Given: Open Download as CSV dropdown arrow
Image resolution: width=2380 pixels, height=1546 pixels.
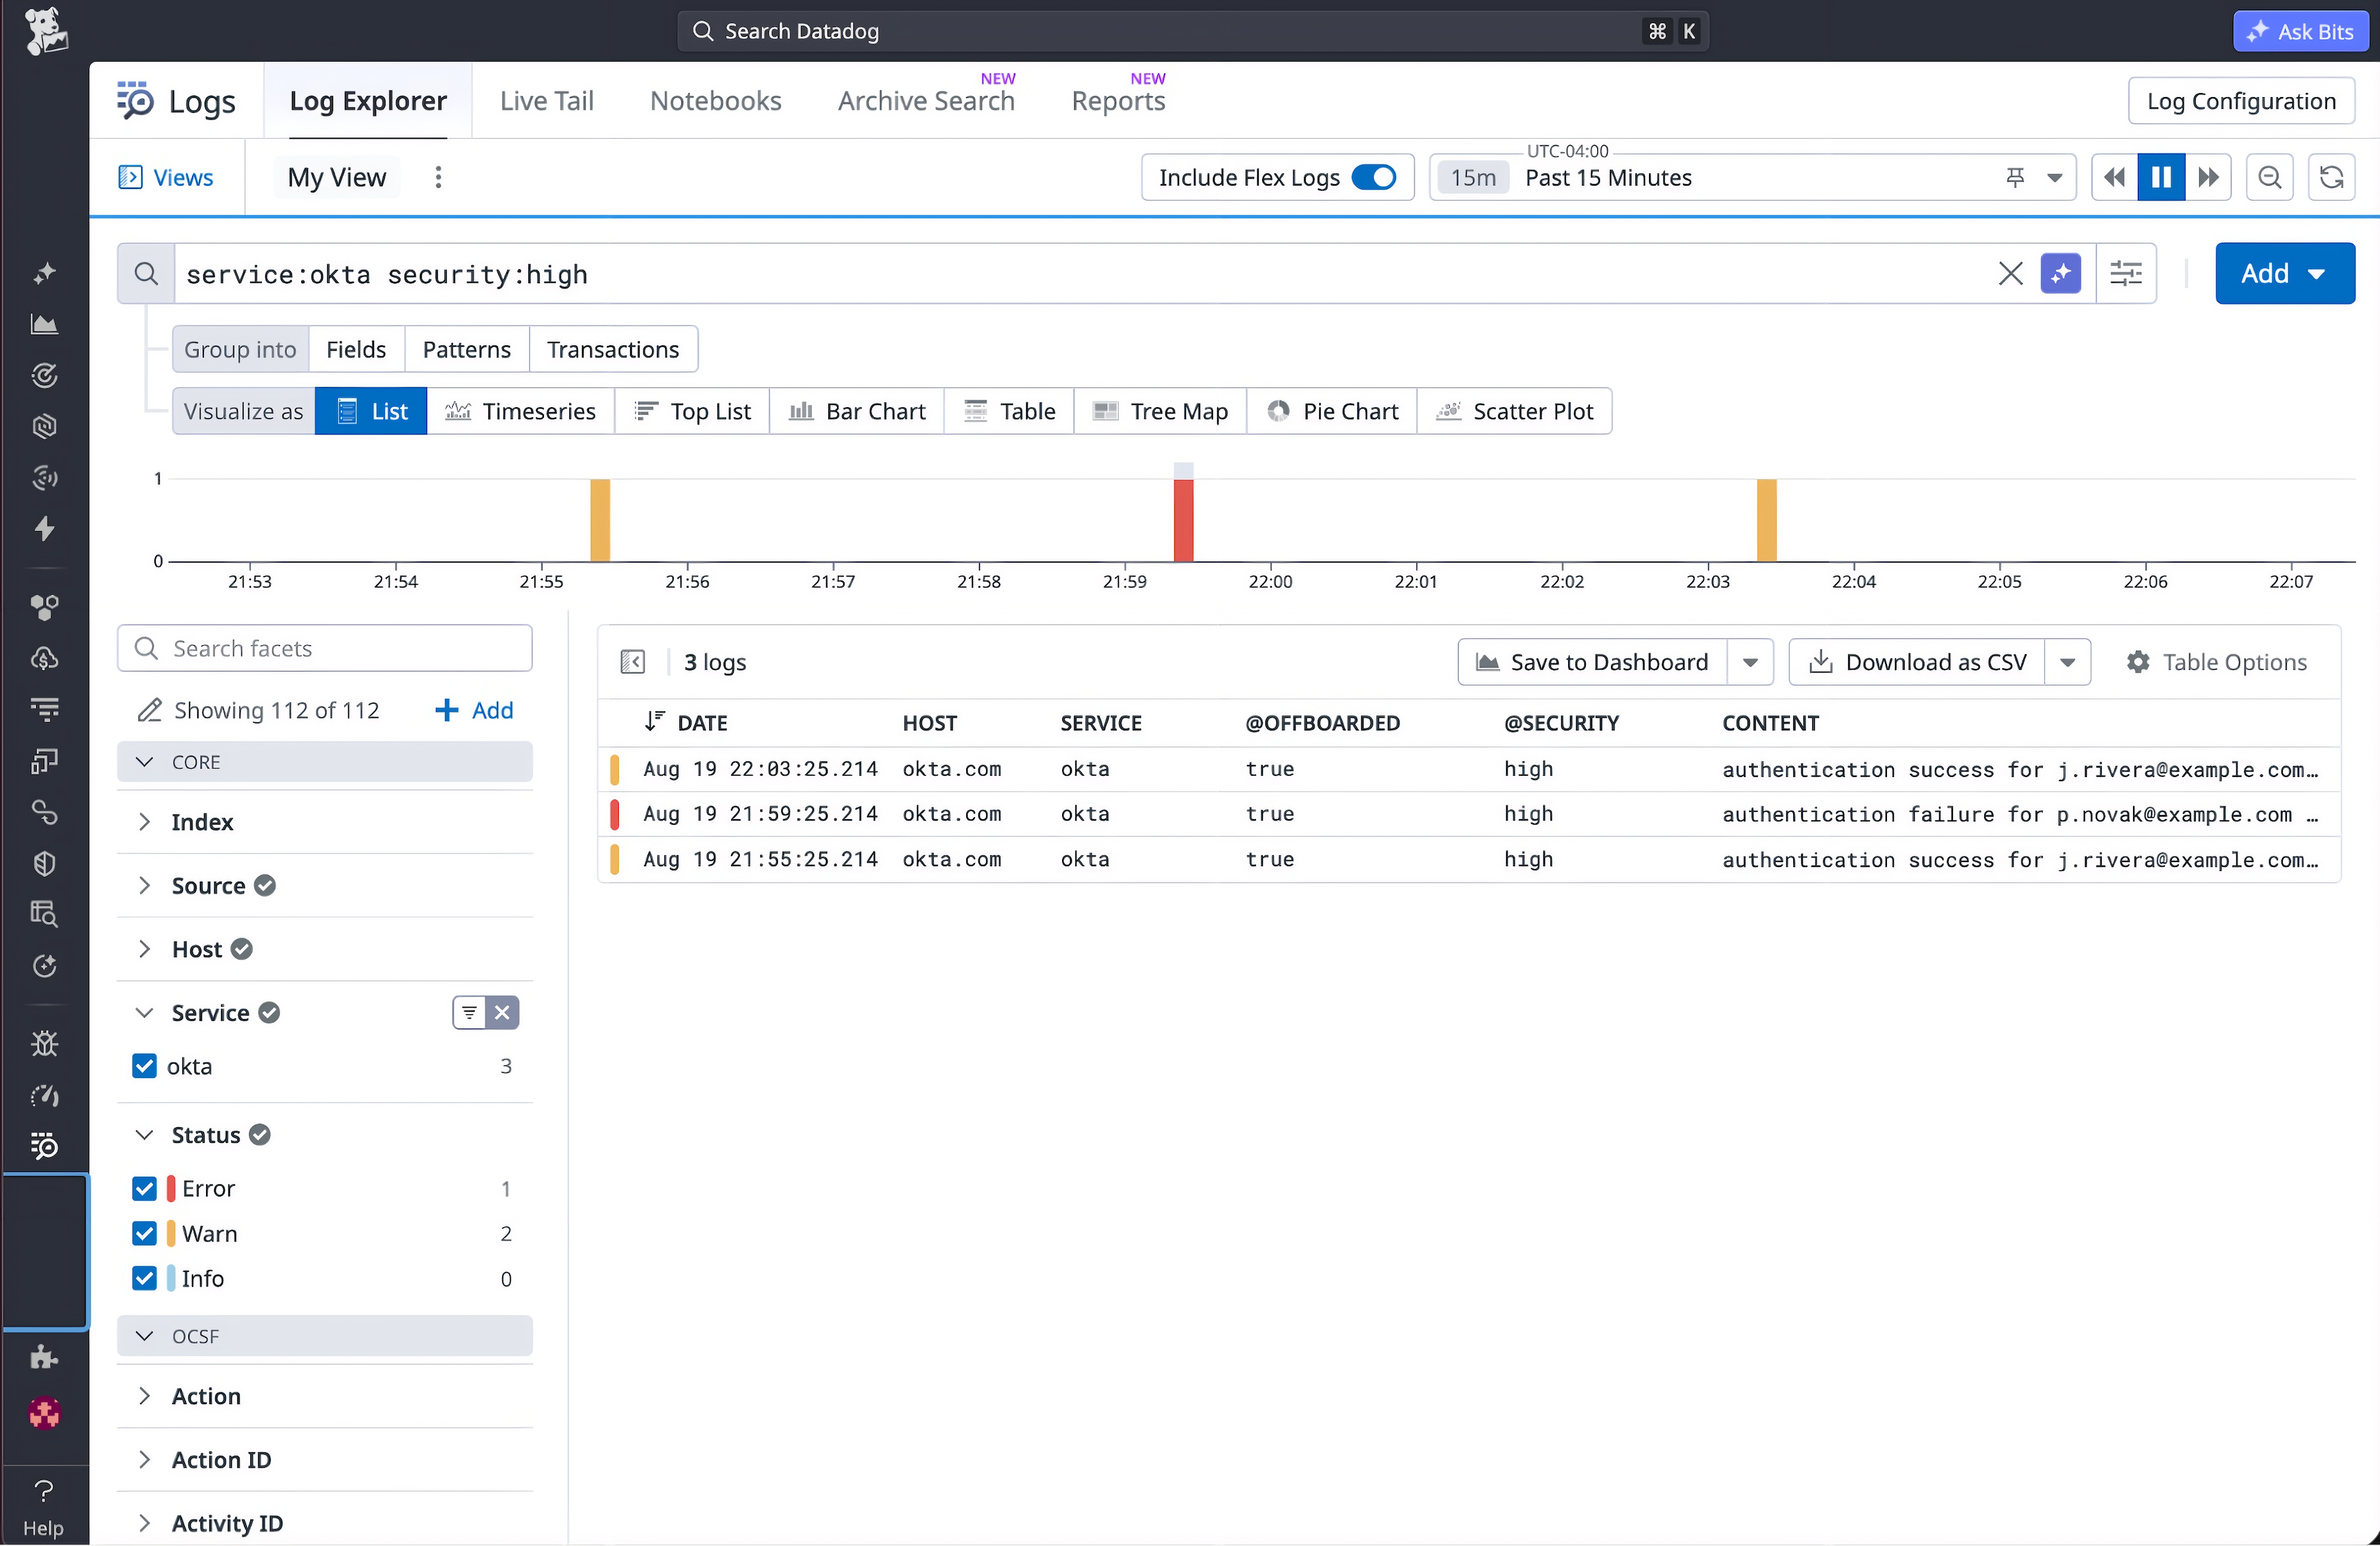Looking at the screenshot, I should [x=2068, y=662].
